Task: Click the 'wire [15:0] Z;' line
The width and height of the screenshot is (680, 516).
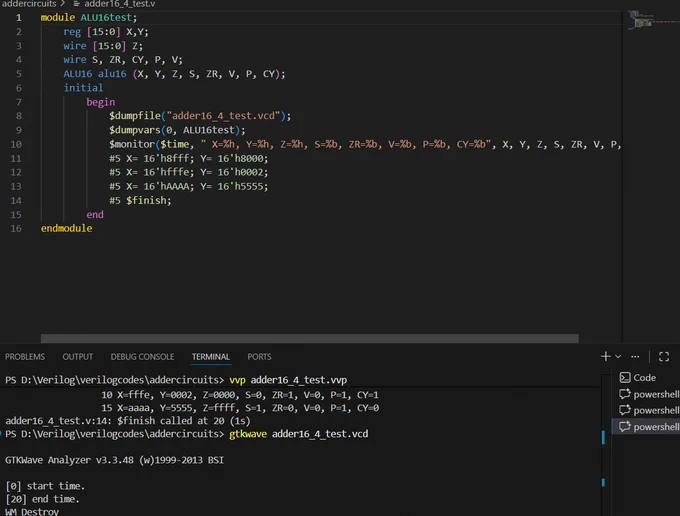Action: point(103,46)
